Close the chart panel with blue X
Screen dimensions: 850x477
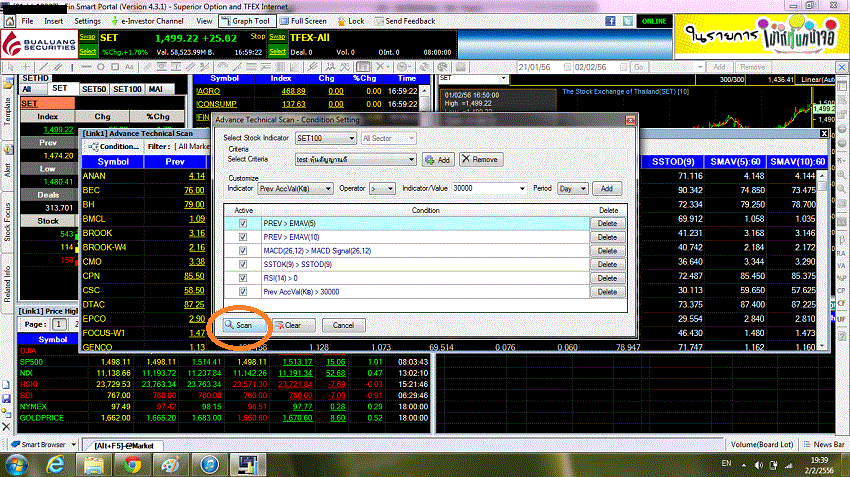[x=842, y=67]
